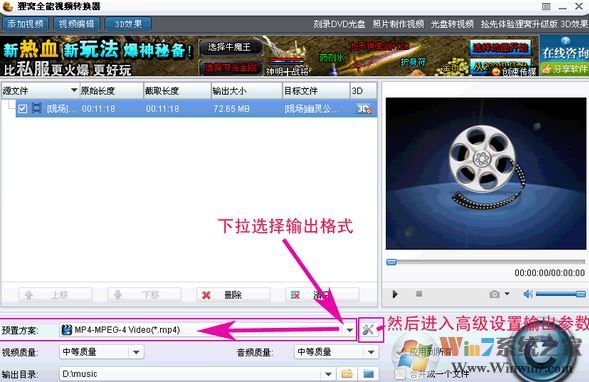The image size is (589, 382).
Task: Click the 00:11:18 value under 原始长度
Action: point(98,109)
